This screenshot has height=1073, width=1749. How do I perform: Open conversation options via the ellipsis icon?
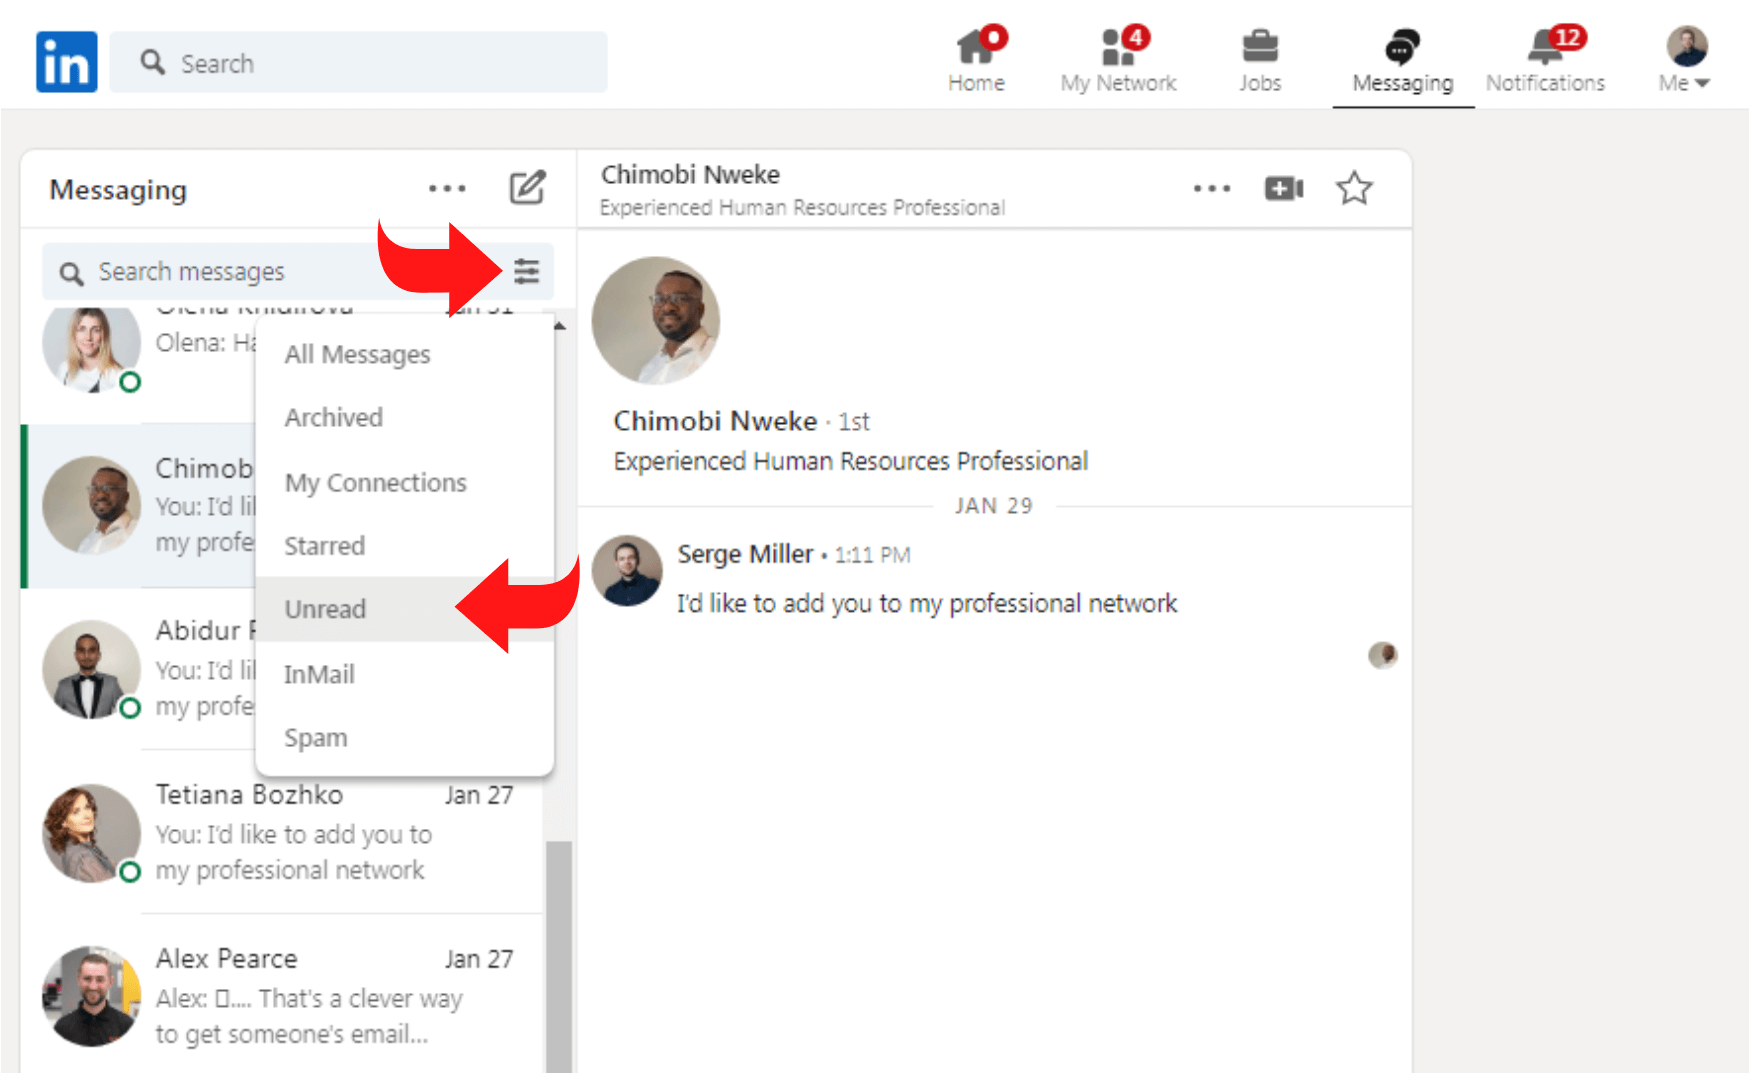coord(1212,188)
